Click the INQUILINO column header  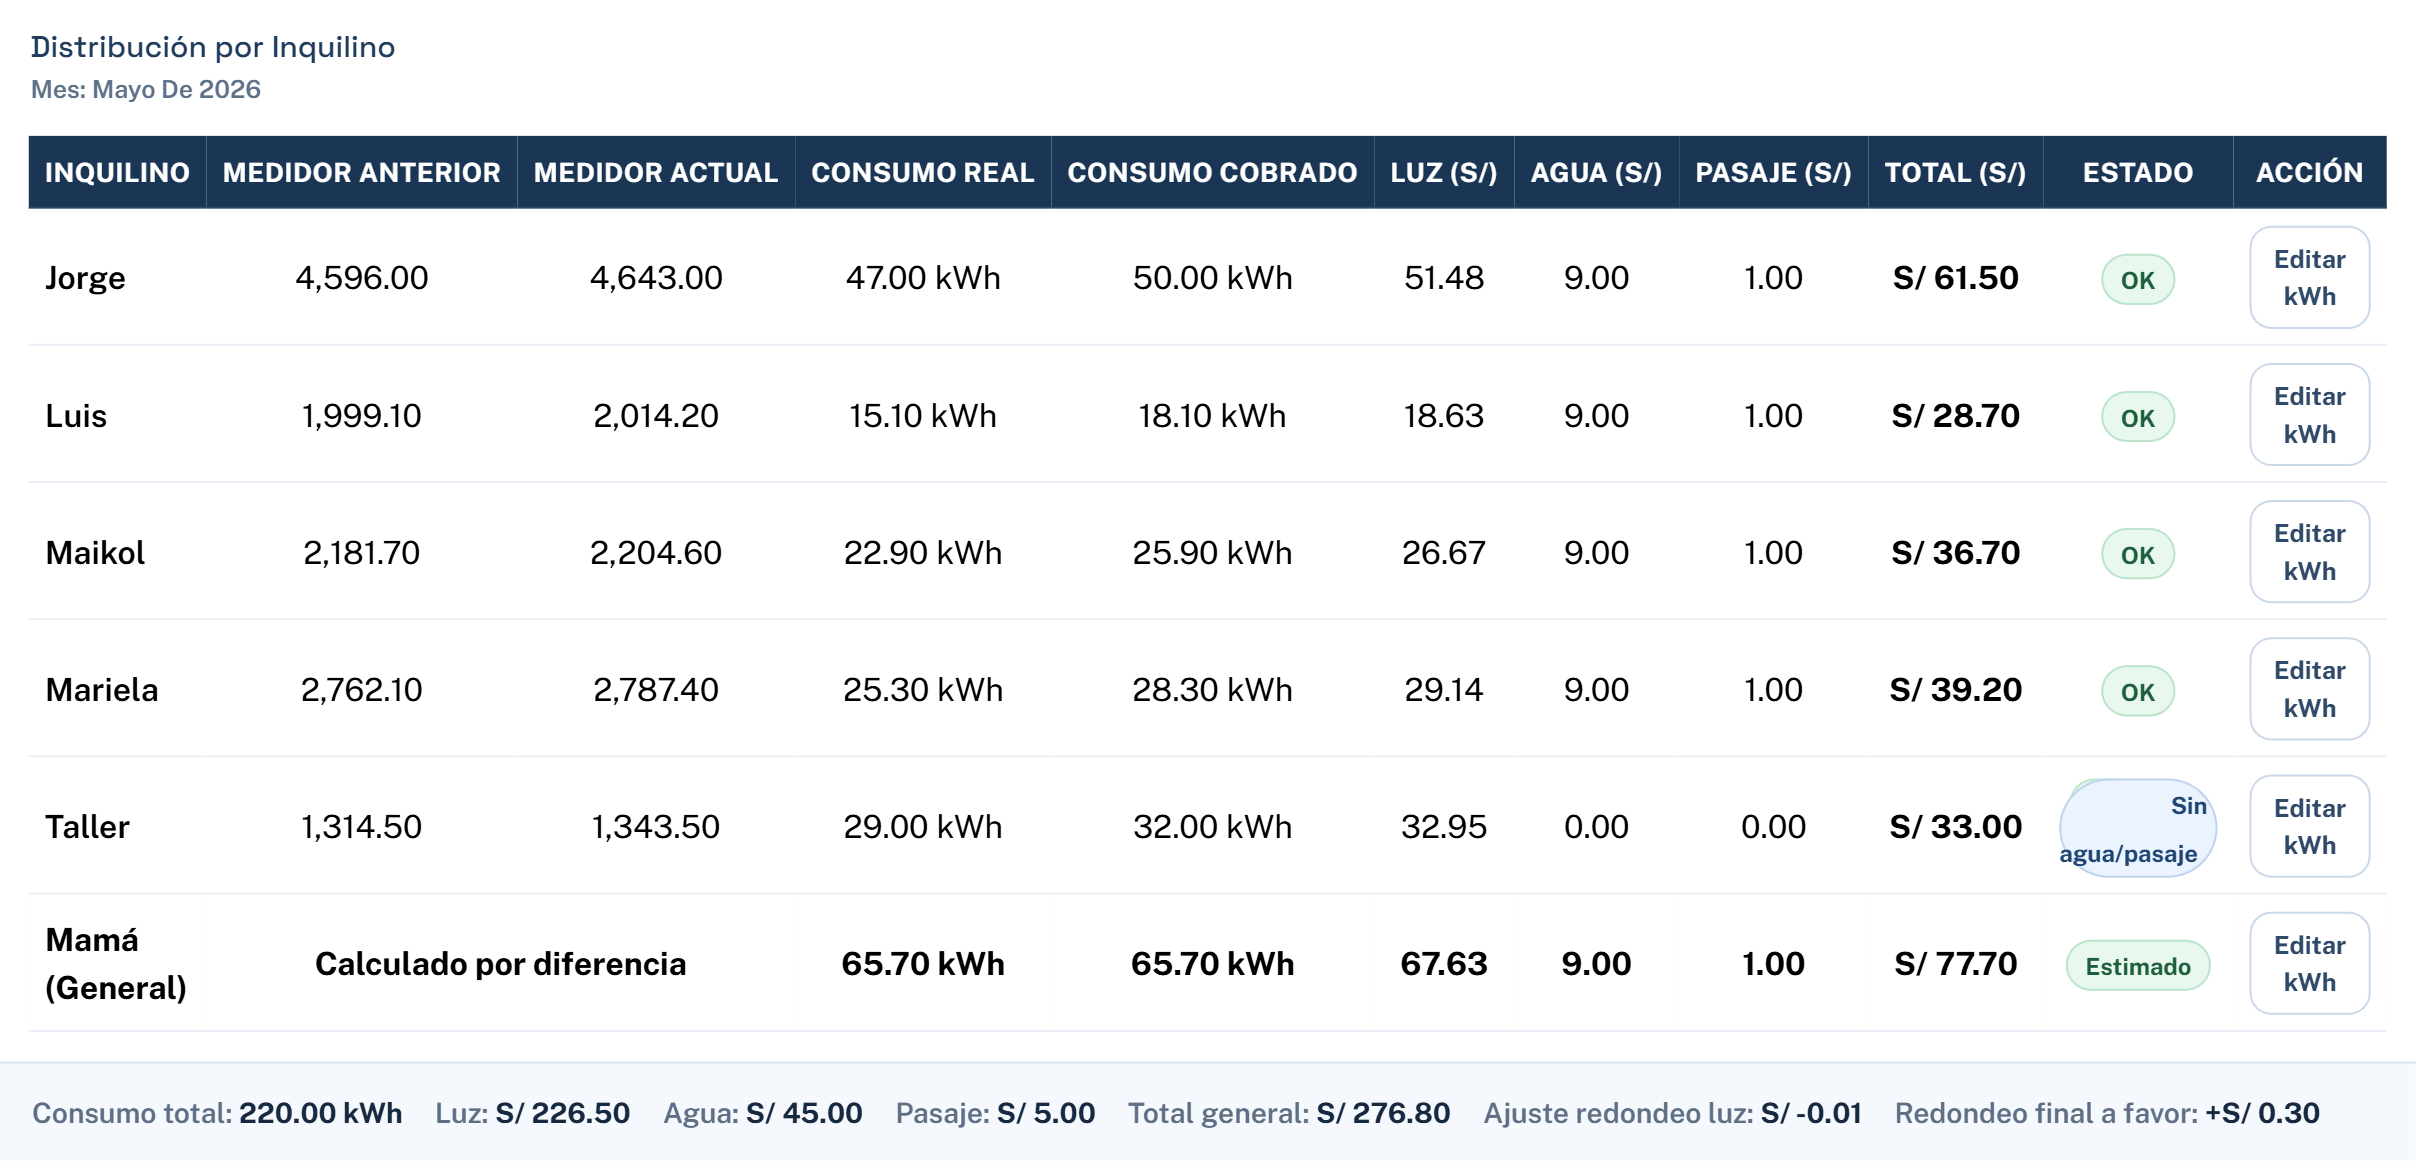coord(117,172)
